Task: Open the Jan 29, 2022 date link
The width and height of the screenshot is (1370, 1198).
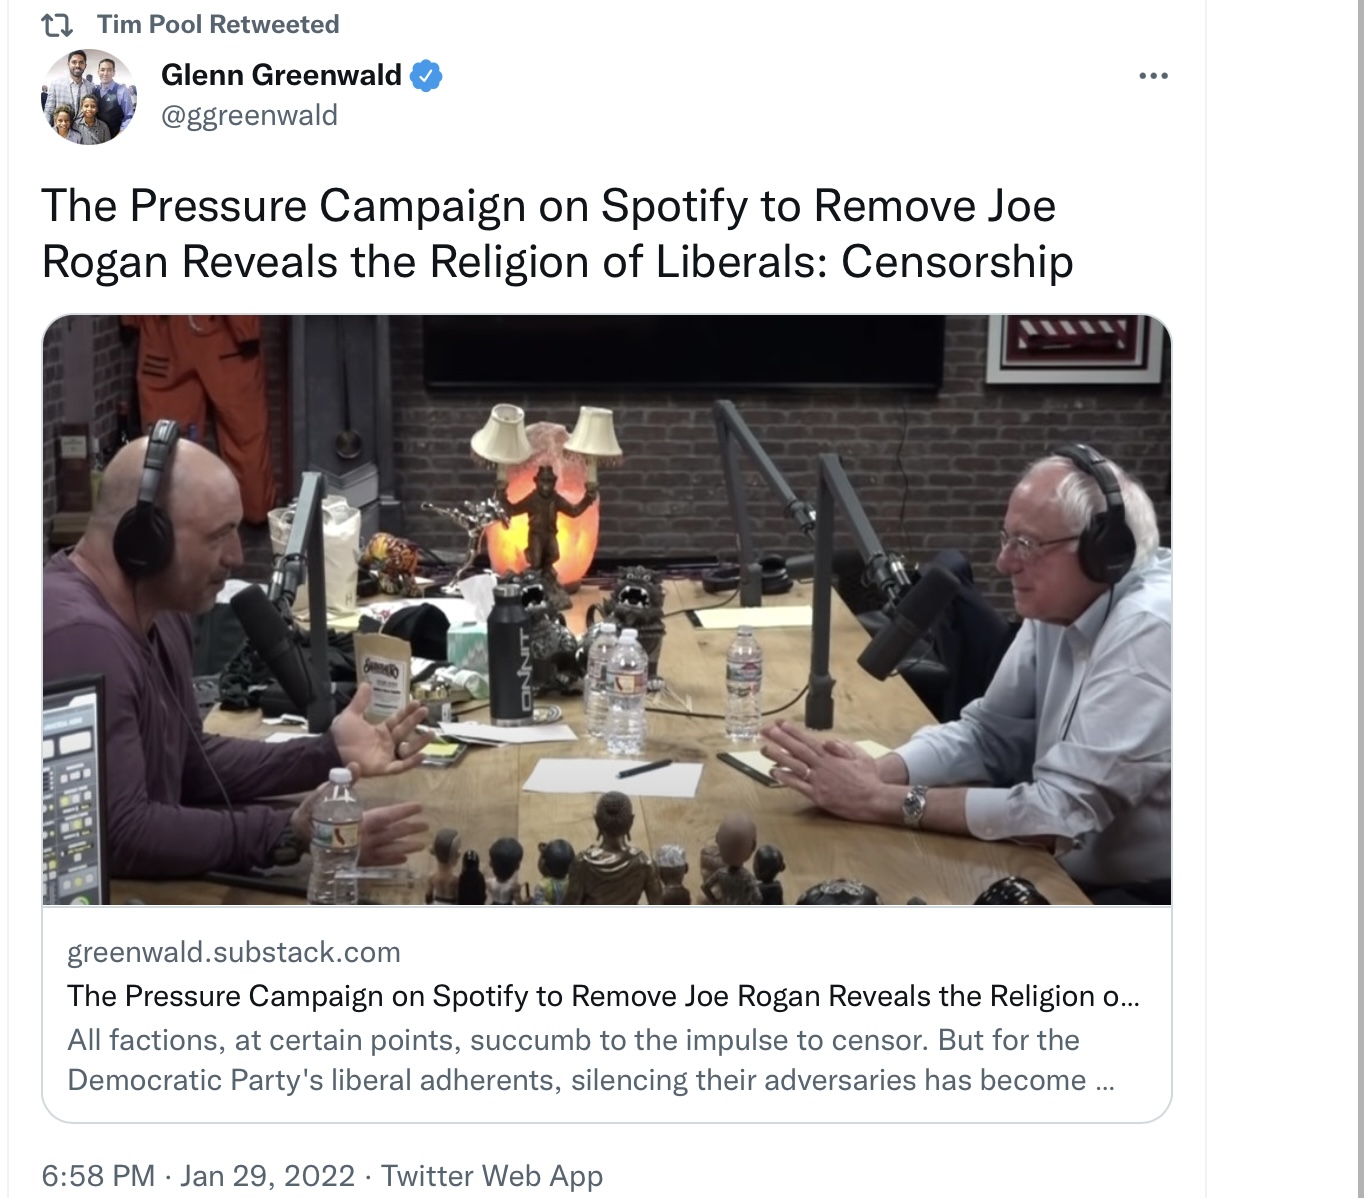Action: pos(268,1175)
